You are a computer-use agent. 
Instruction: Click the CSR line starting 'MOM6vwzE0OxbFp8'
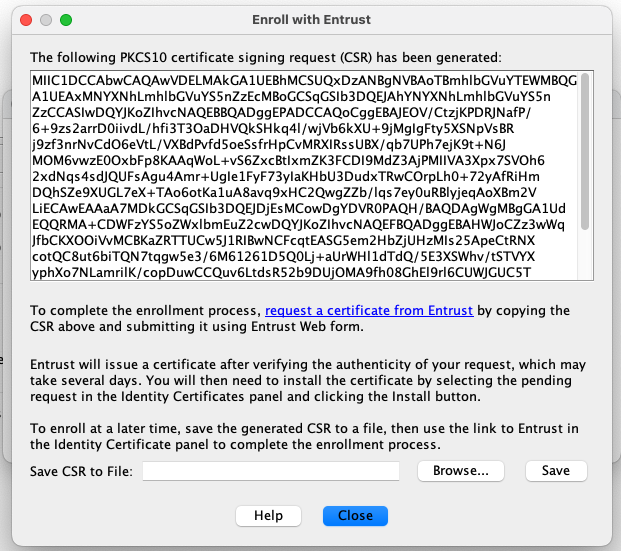[x=290, y=160]
